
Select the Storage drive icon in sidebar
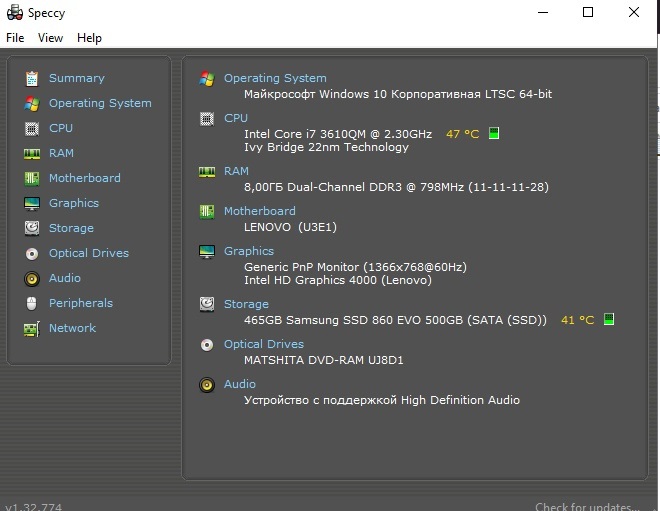[x=31, y=228]
